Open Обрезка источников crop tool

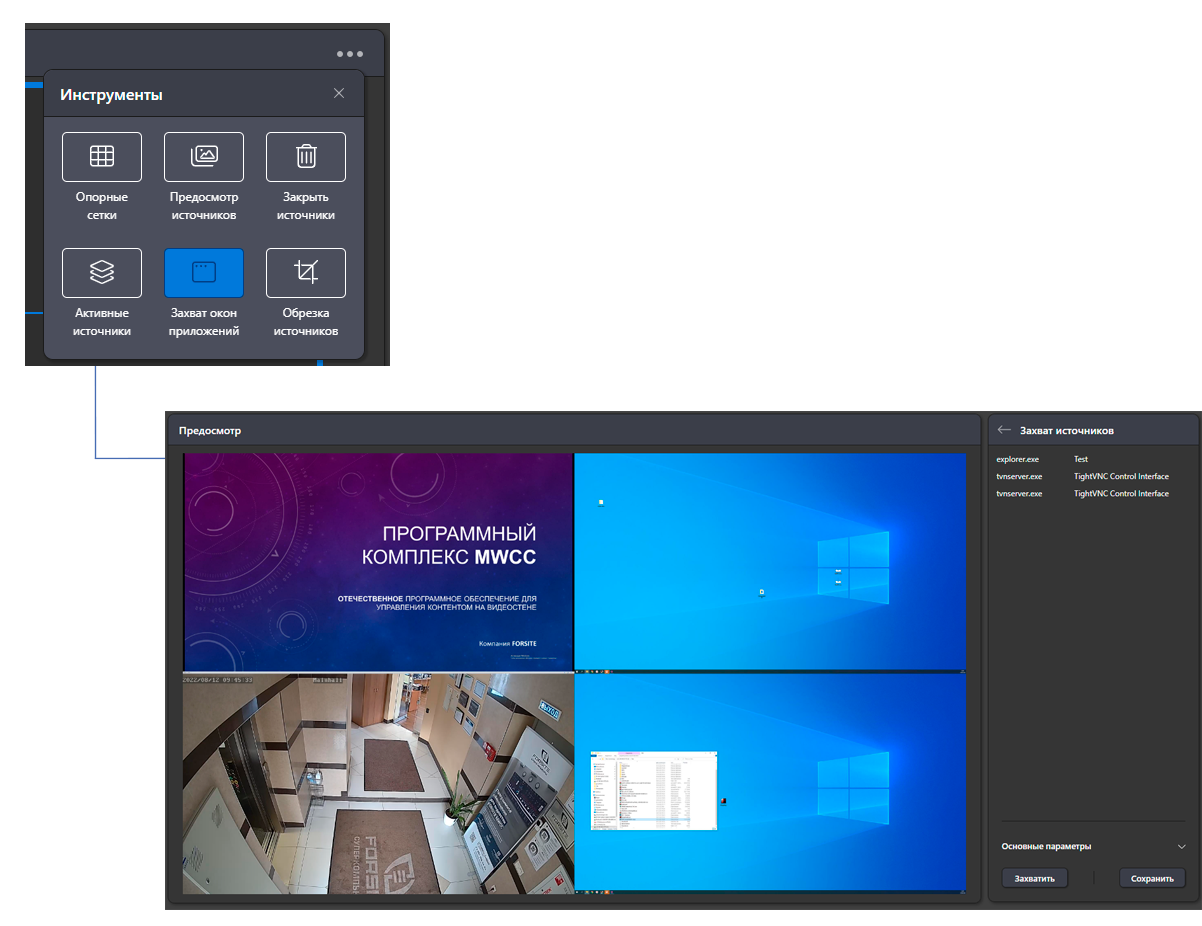pyautogui.click(x=306, y=273)
